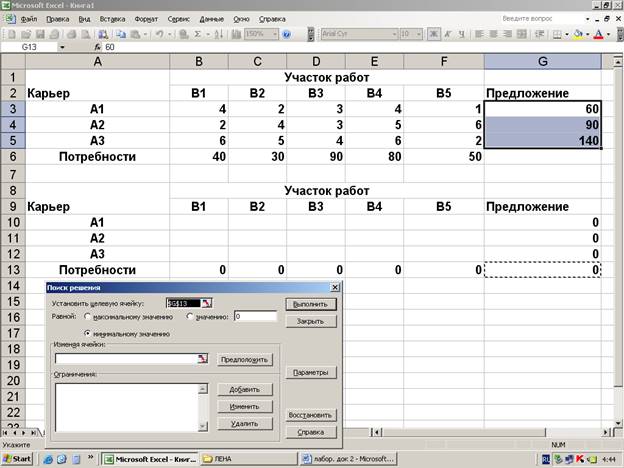Click the Справка button in Solver dialog
Image resolution: width=624 pixels, height=468 pixels.
coord(311,432)
